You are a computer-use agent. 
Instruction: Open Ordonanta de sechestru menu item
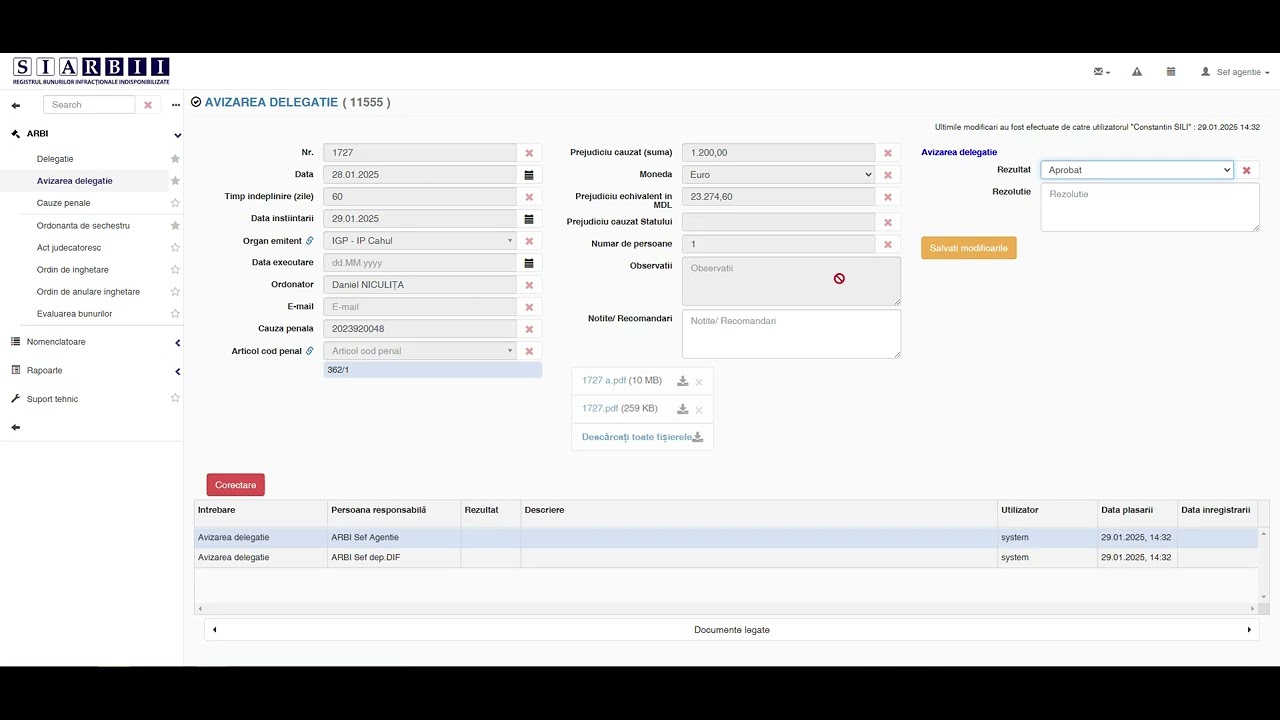point(83,226)
